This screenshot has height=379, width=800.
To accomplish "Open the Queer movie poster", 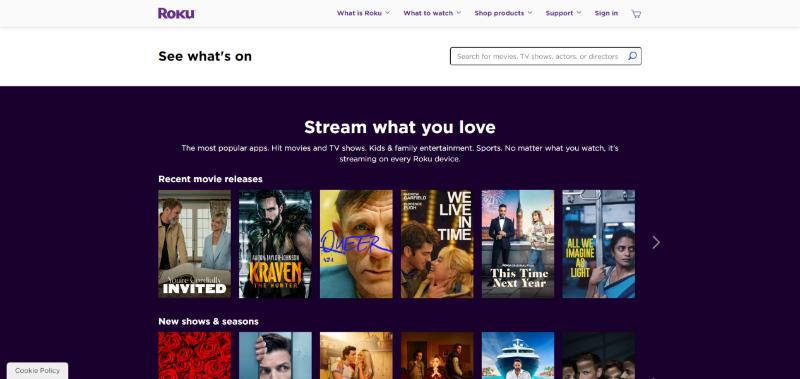I will tap(356, 244).
